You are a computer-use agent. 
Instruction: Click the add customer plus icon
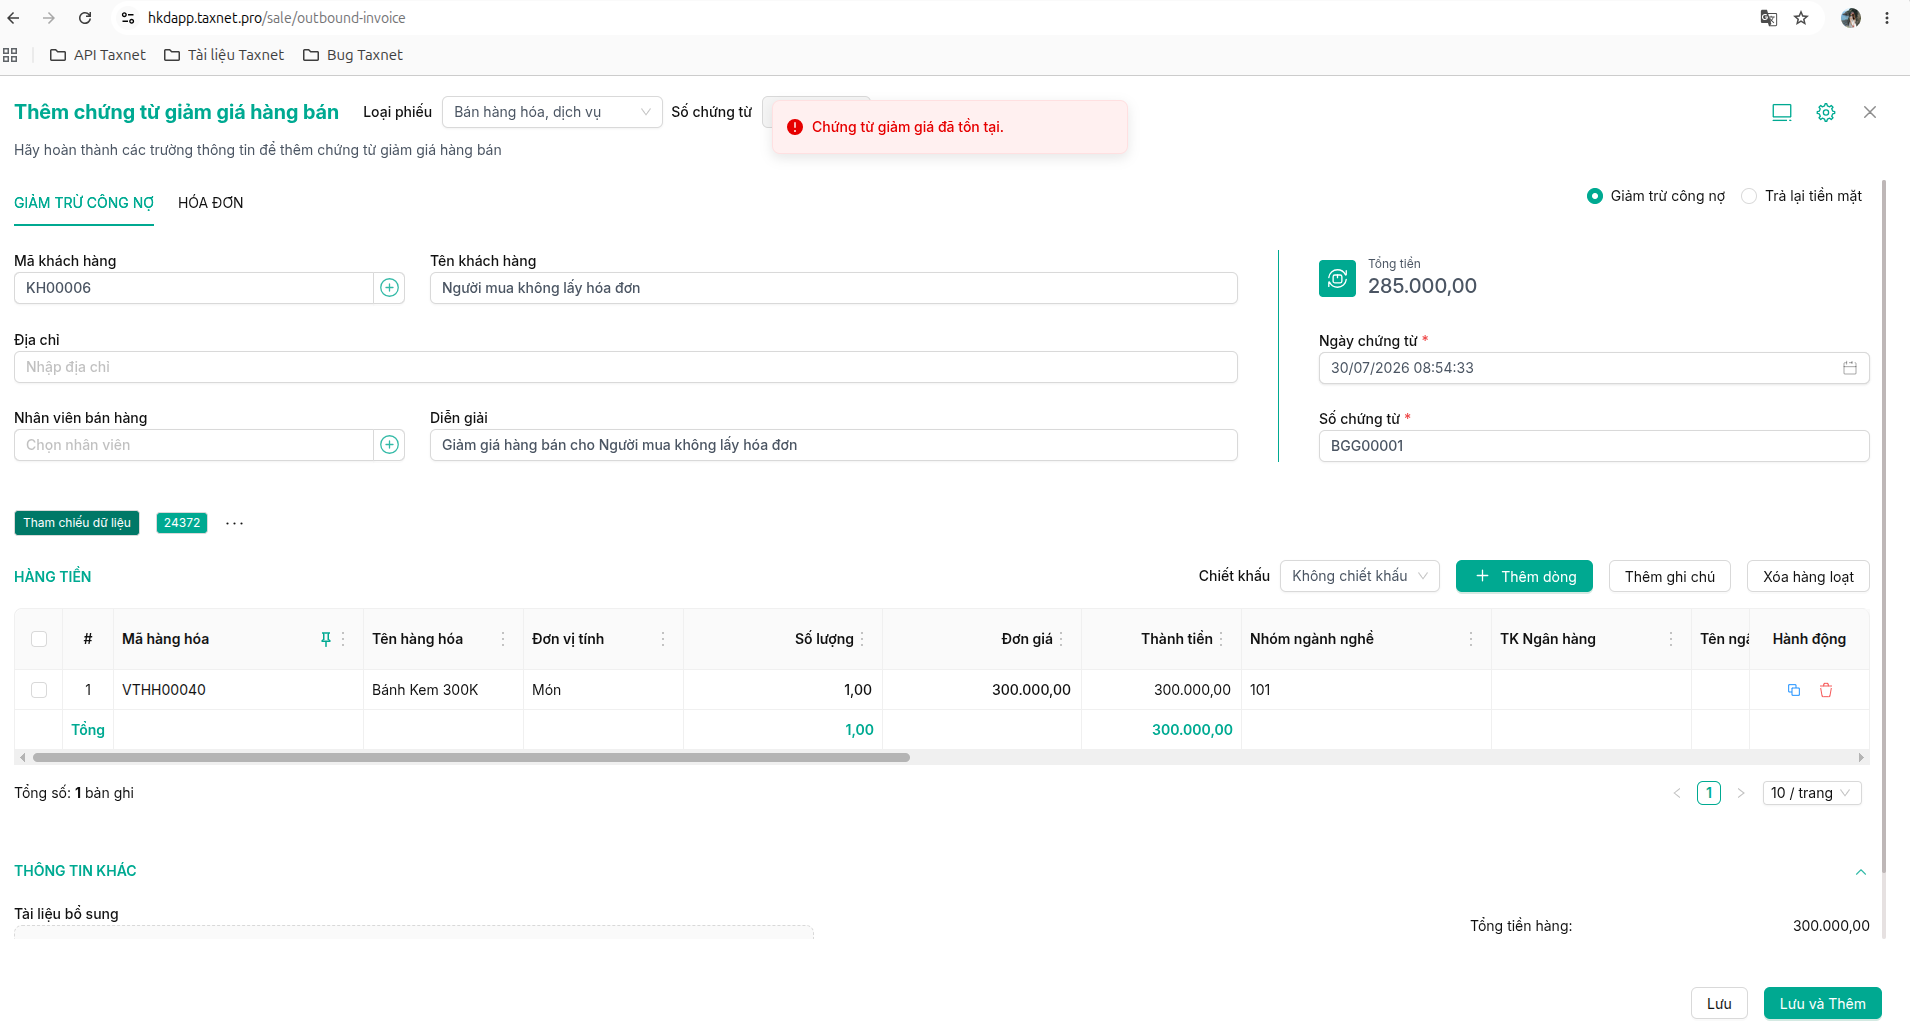click(389, 288)
